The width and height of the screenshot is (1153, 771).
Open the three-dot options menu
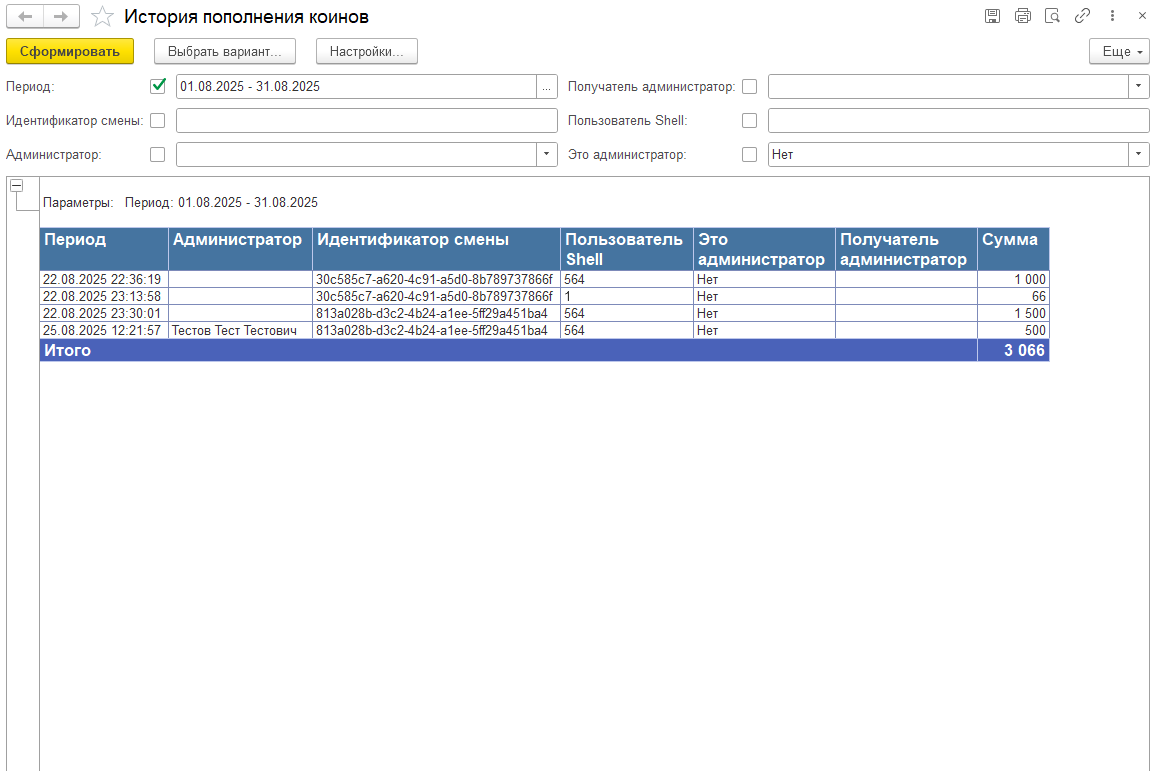[1112, 16]
